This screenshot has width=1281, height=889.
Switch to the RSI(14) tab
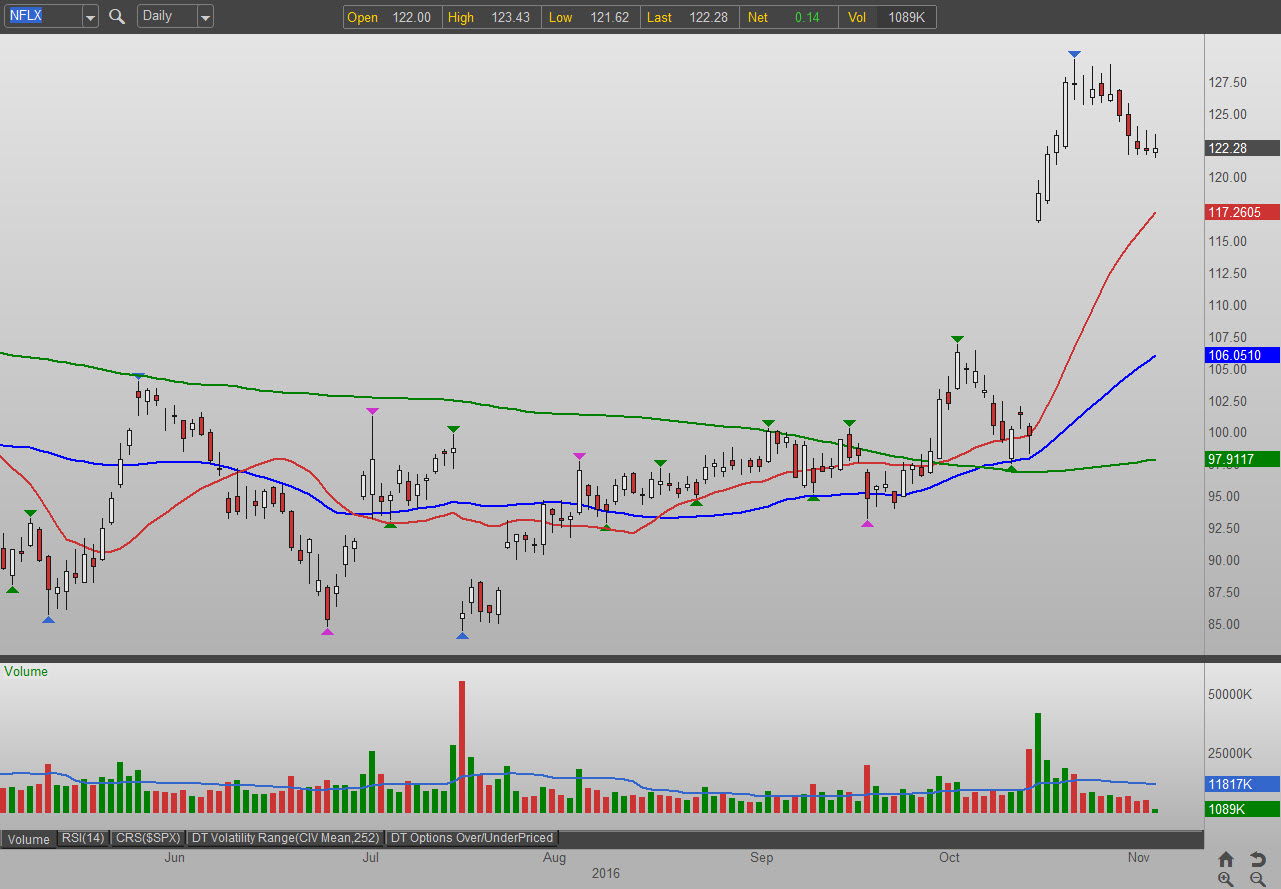[82, 838]
